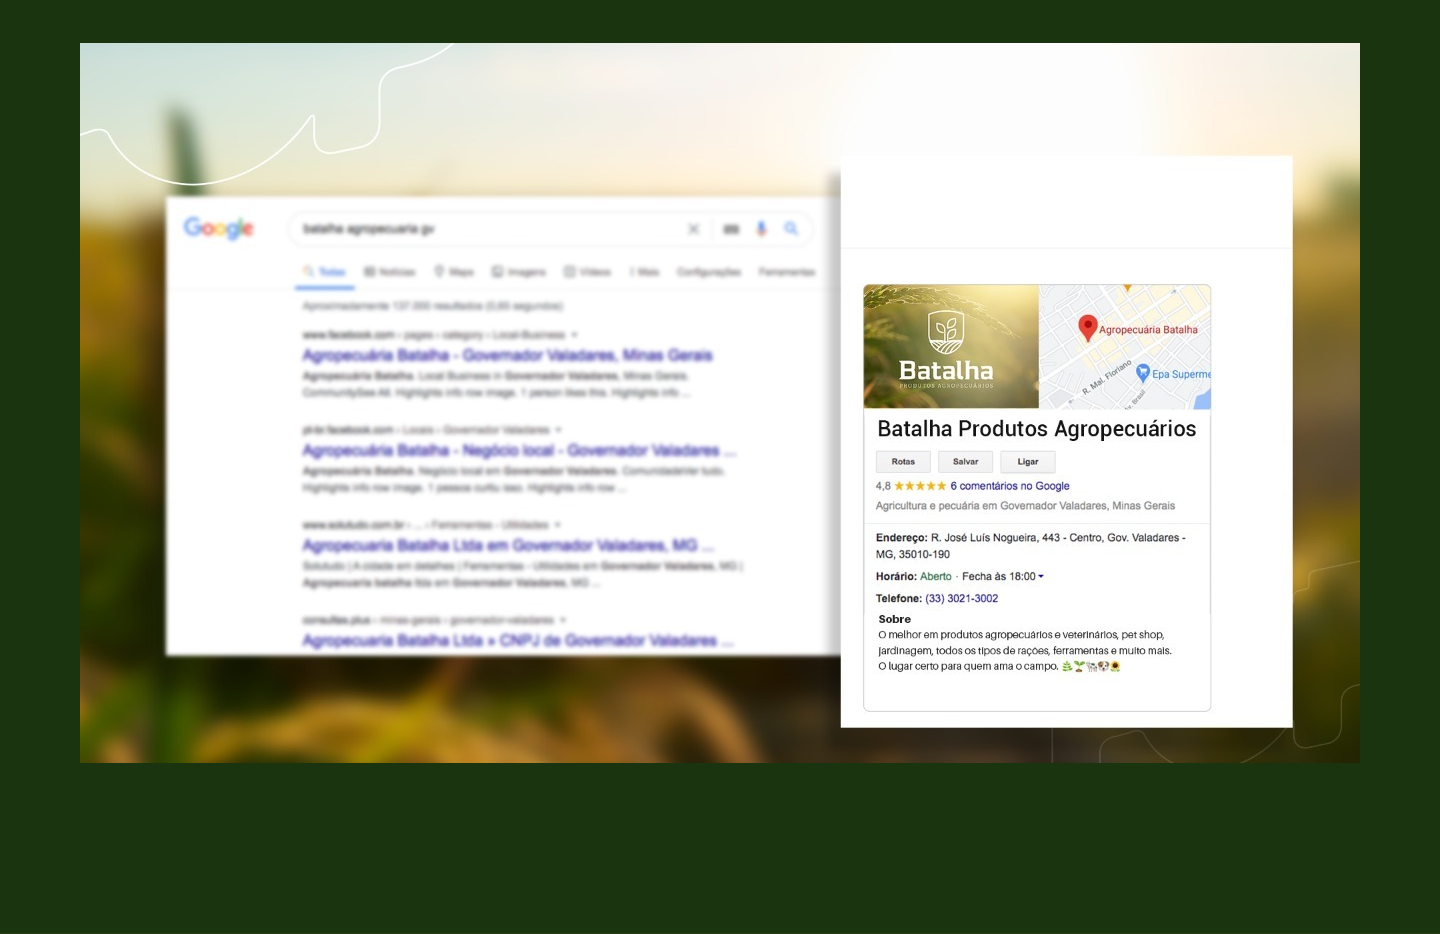
Task: Click the Sobre heading
Action: click(x=895, y=619)
